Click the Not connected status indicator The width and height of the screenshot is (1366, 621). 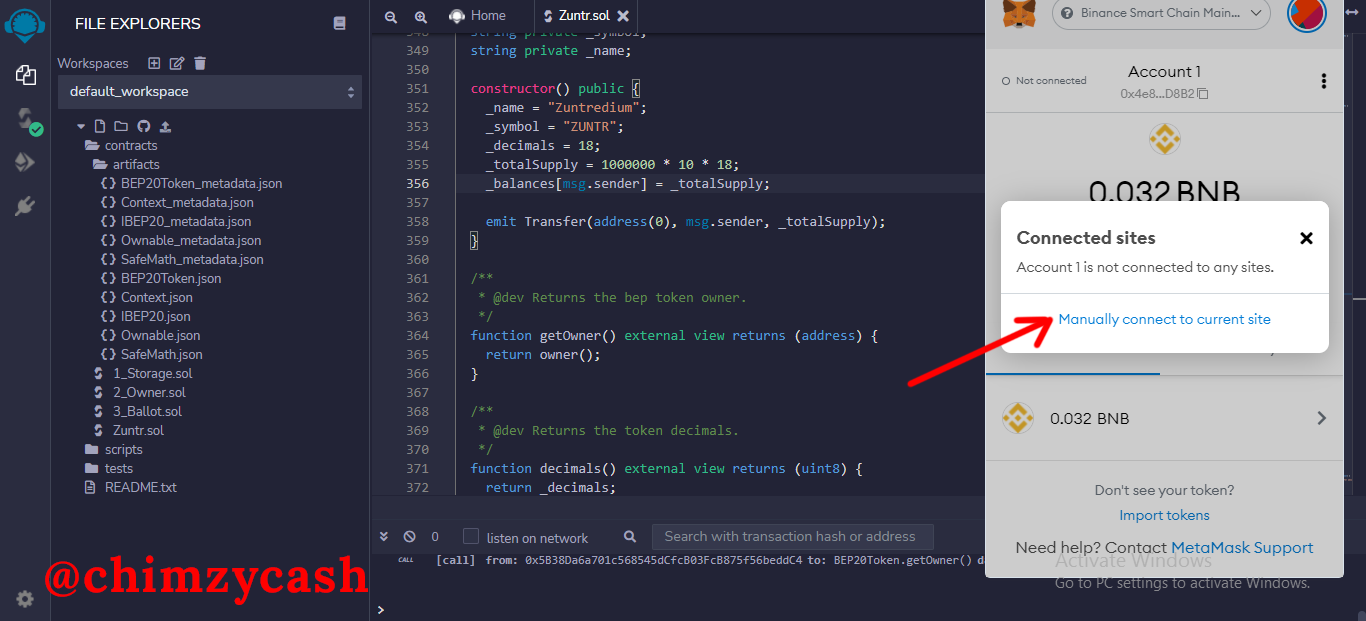coord(1044,81)
